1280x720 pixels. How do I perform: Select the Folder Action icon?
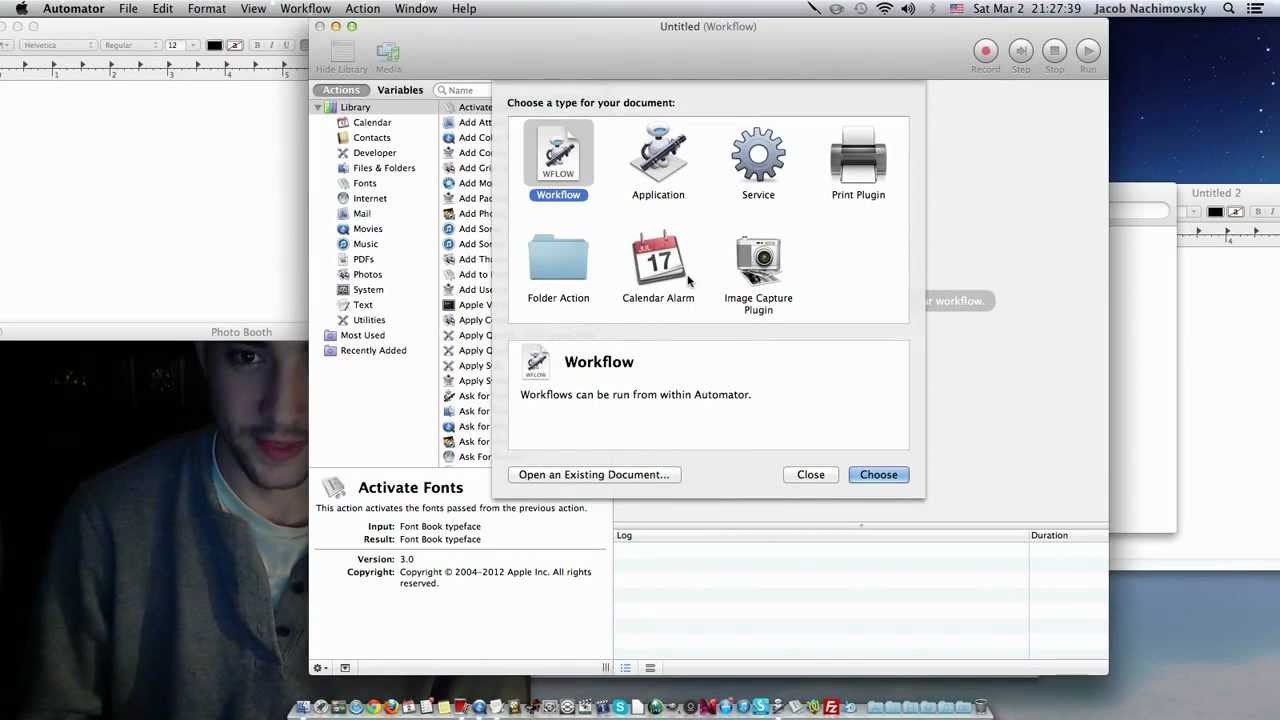[558, 258]
